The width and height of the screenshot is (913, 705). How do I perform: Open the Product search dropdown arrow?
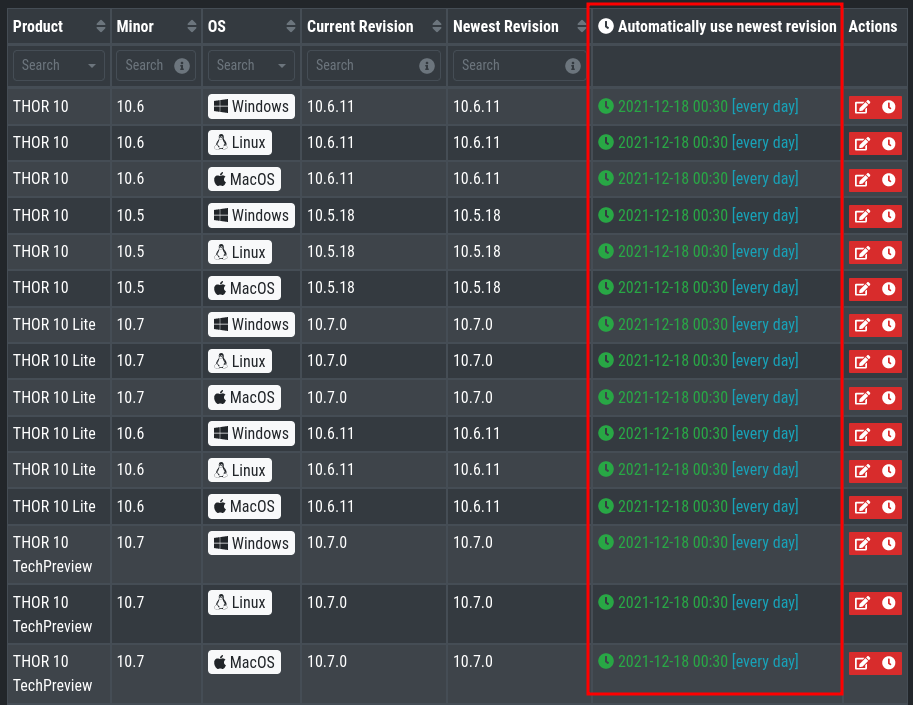pyautogui.click(x=93, y=66)
